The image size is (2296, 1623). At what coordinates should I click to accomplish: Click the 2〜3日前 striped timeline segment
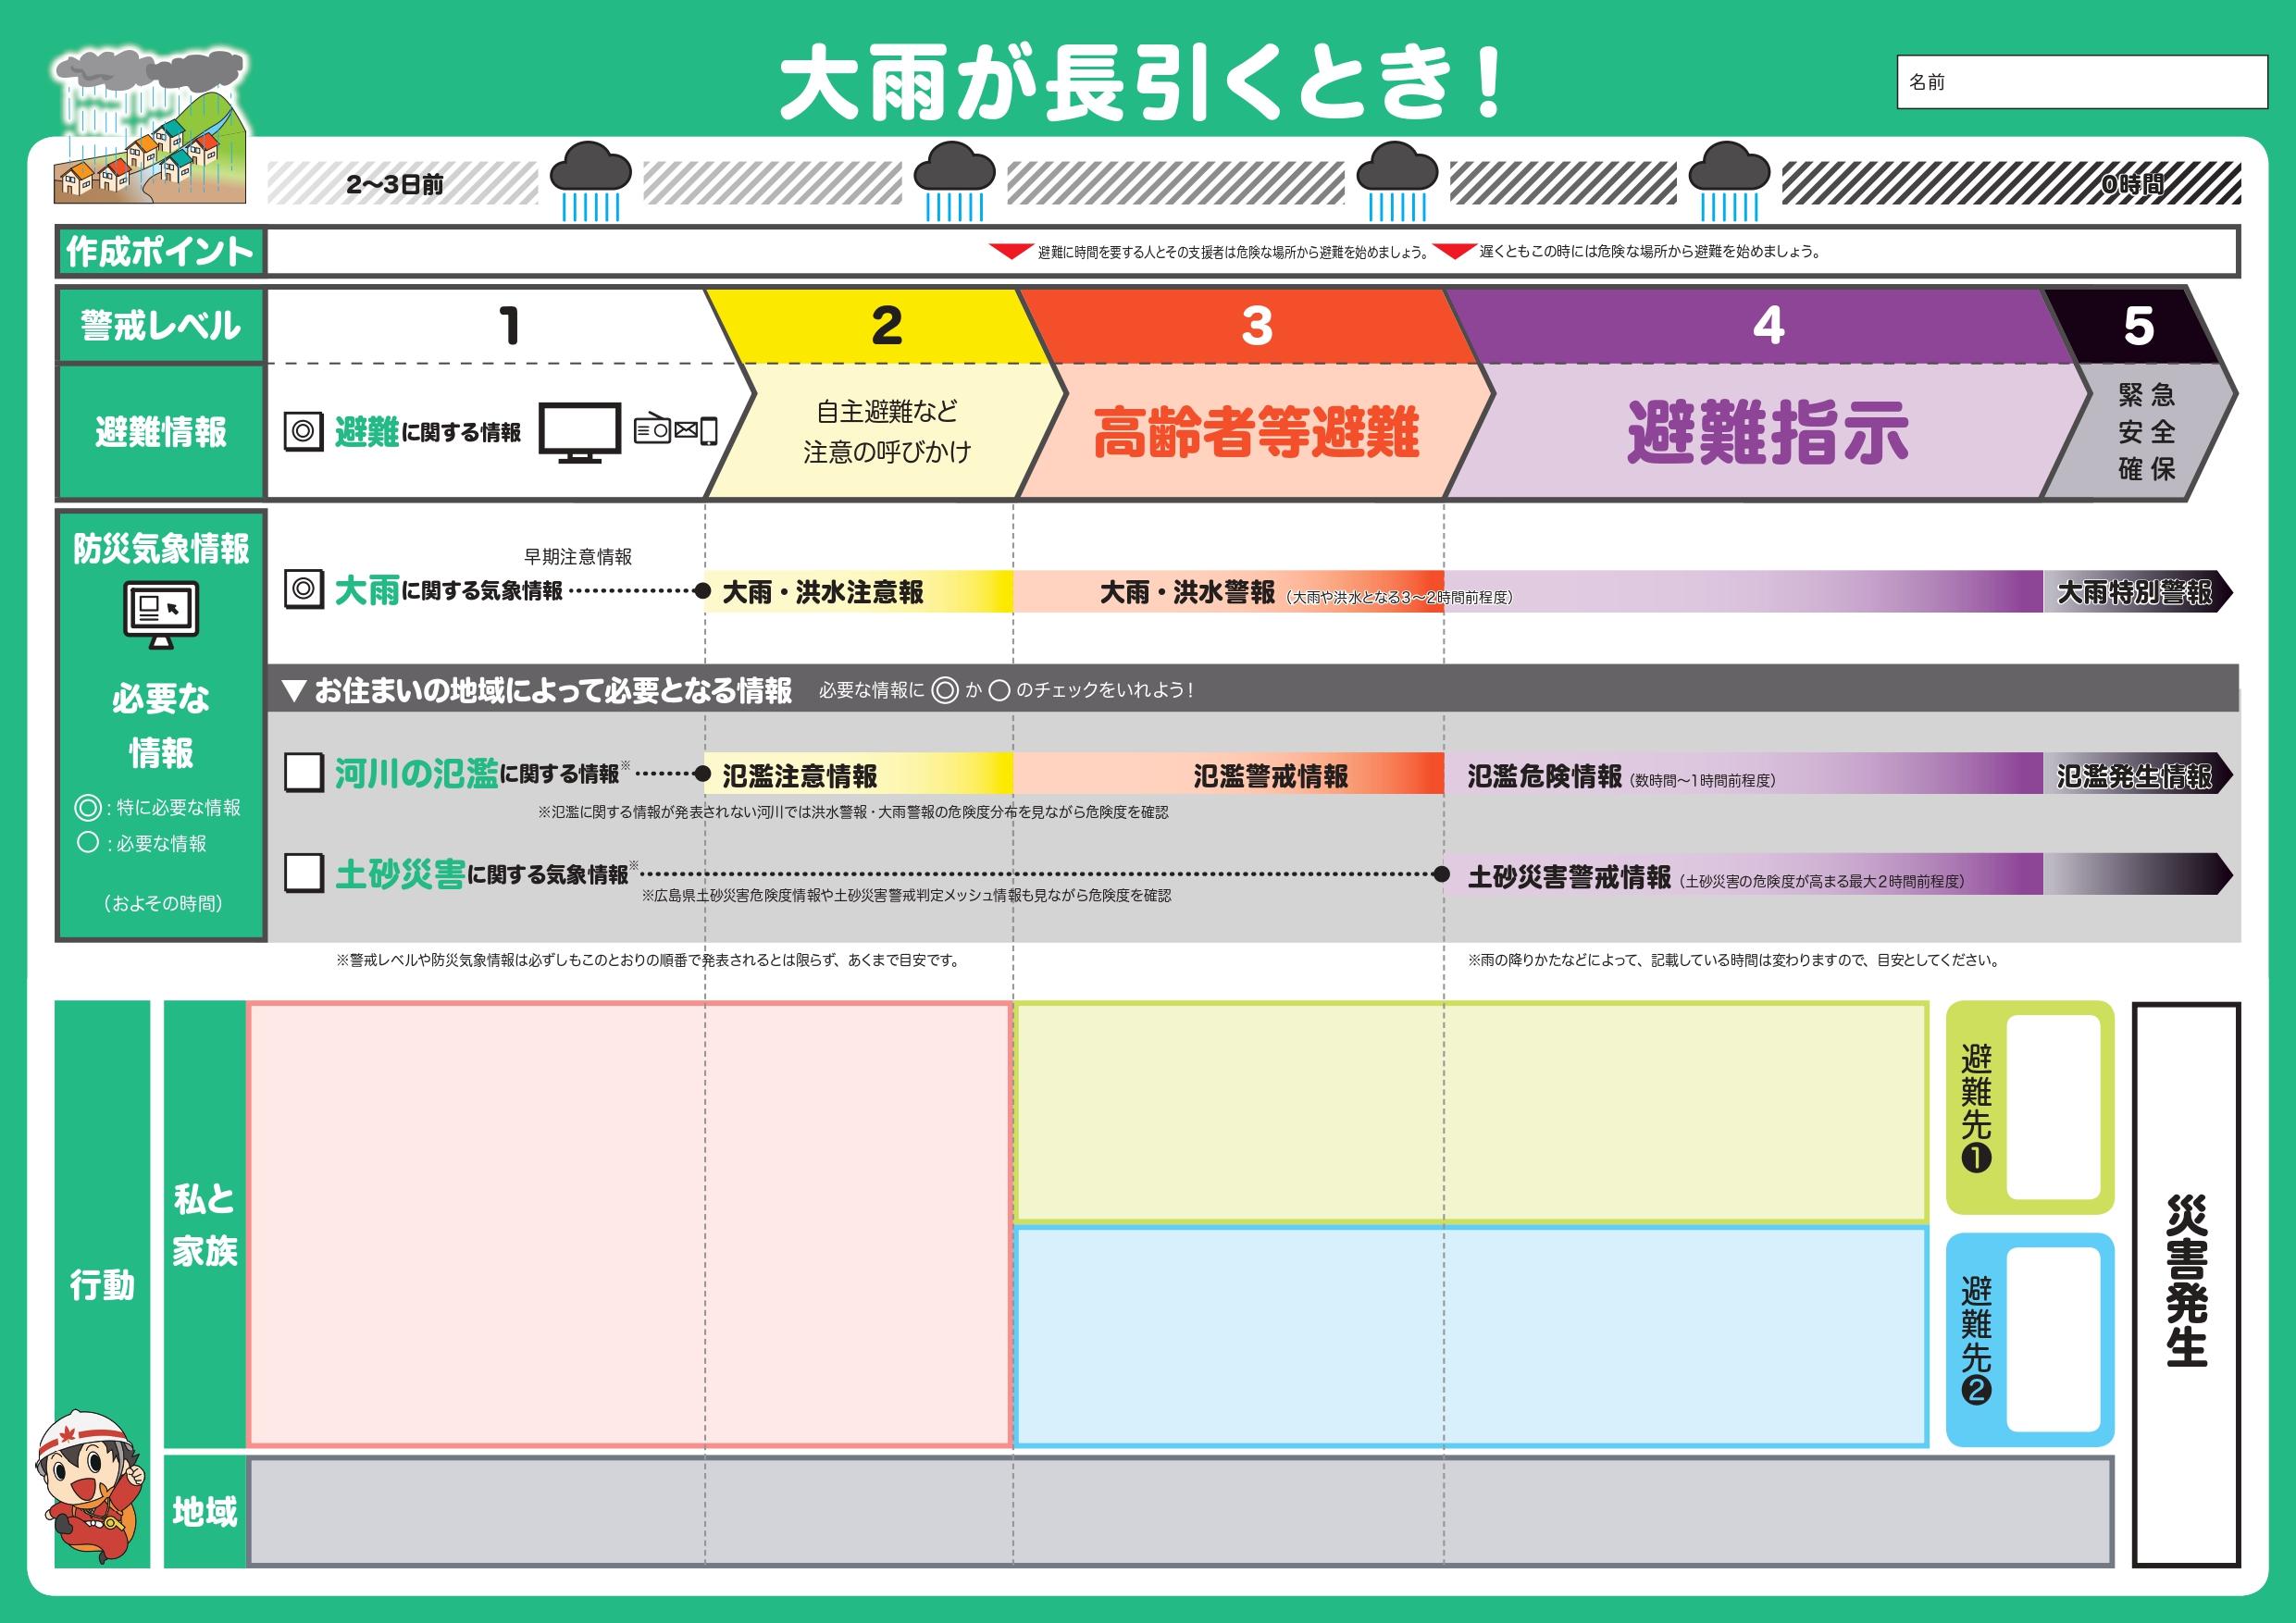point(402,184)
